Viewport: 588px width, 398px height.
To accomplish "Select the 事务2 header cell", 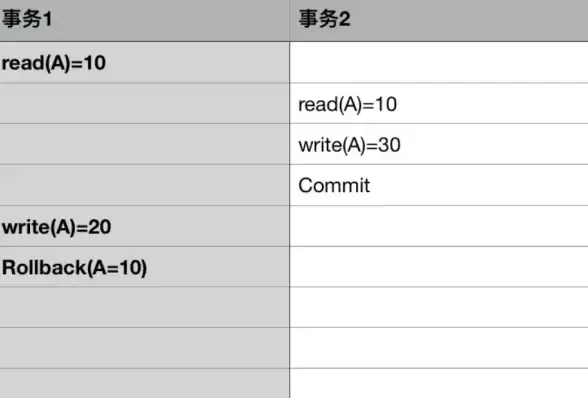I will point(439,21).
